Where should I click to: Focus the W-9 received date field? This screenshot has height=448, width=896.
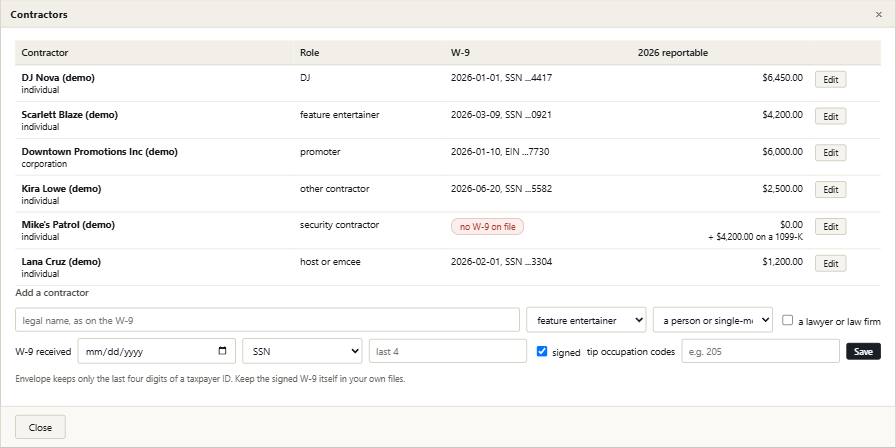coord(157,351)
